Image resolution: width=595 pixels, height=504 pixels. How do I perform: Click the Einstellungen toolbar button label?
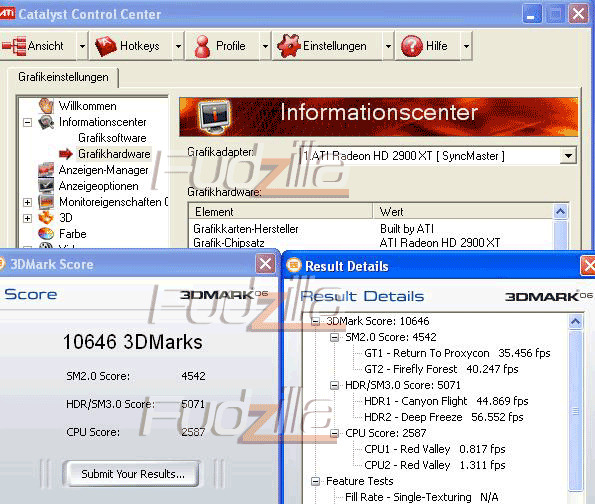tap(335, 46)
